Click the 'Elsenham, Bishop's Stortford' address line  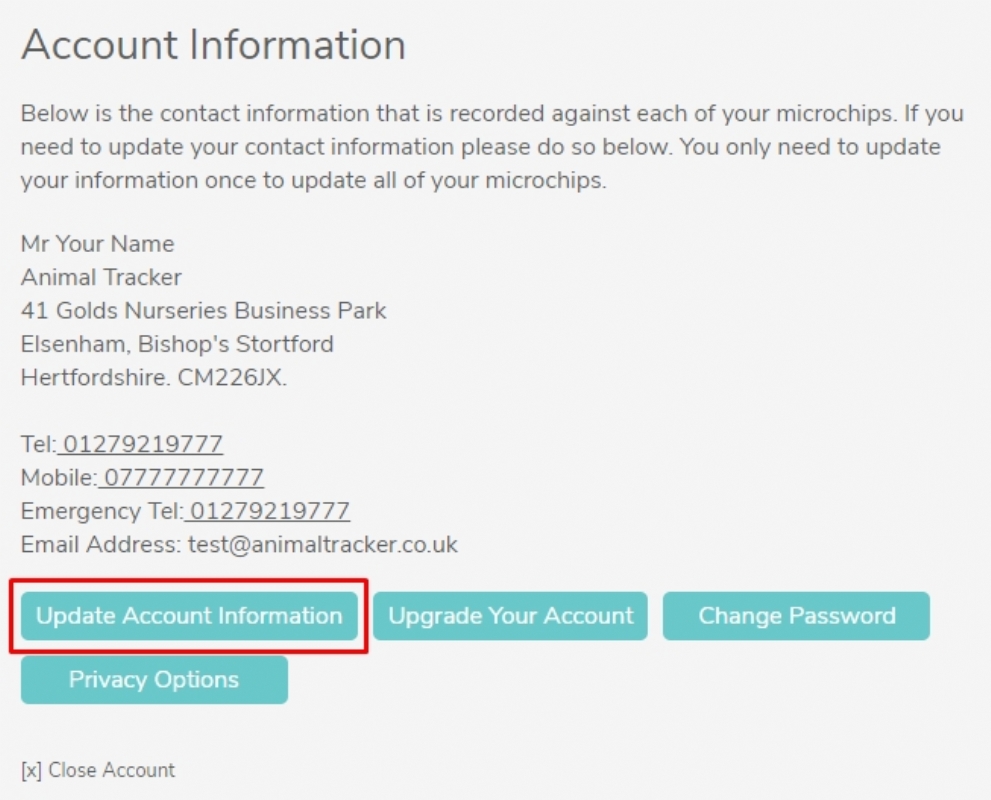click(177, 345)
